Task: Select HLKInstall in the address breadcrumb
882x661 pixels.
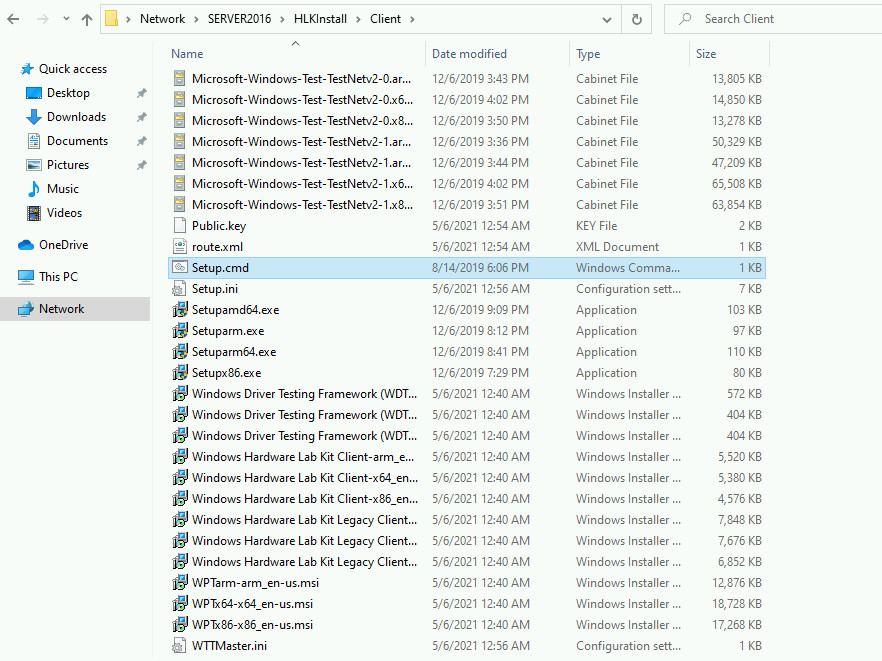Action: 320,19
